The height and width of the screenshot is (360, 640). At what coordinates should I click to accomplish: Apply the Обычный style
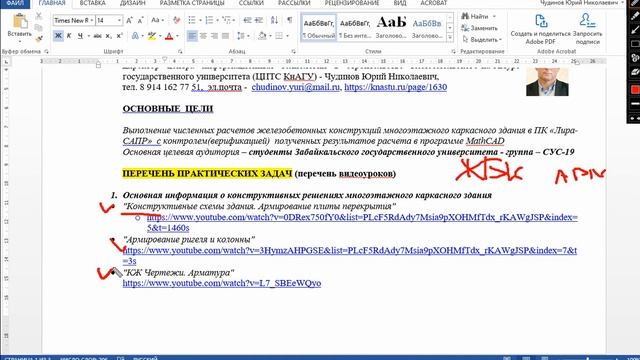click(318, 28)
